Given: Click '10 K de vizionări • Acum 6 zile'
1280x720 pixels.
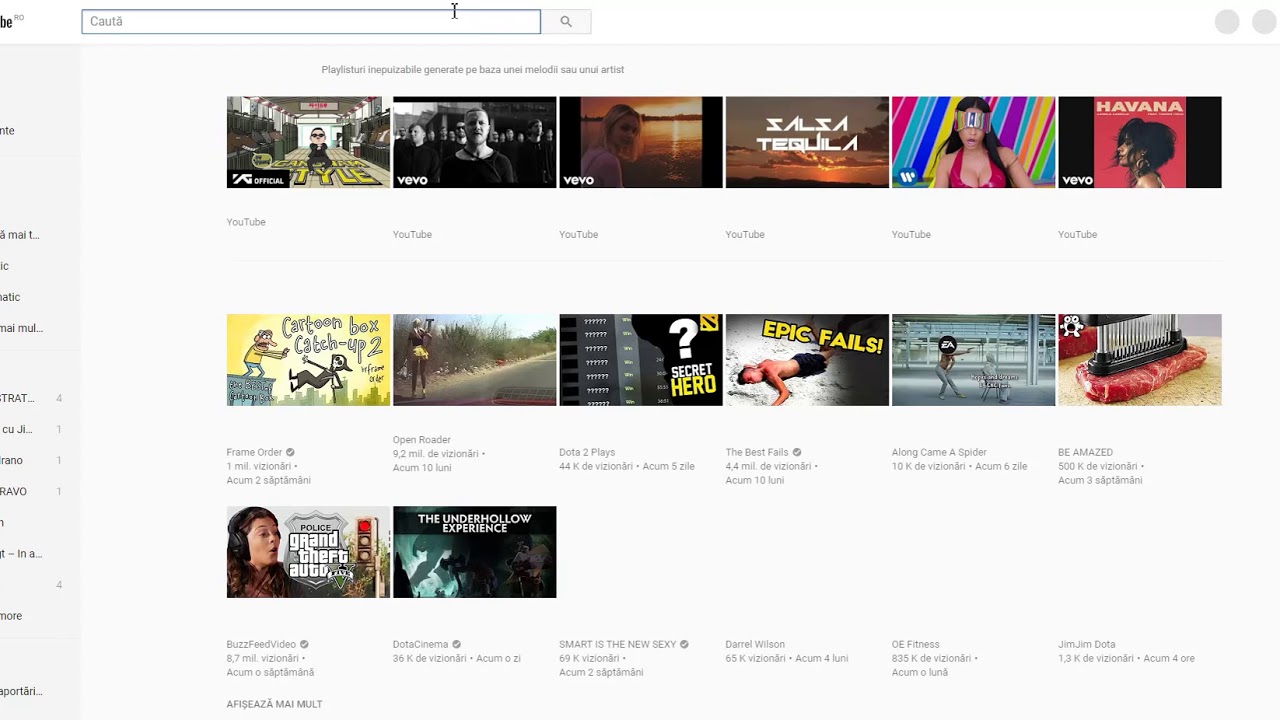Looking at the screenshot, I should point(960,466).
